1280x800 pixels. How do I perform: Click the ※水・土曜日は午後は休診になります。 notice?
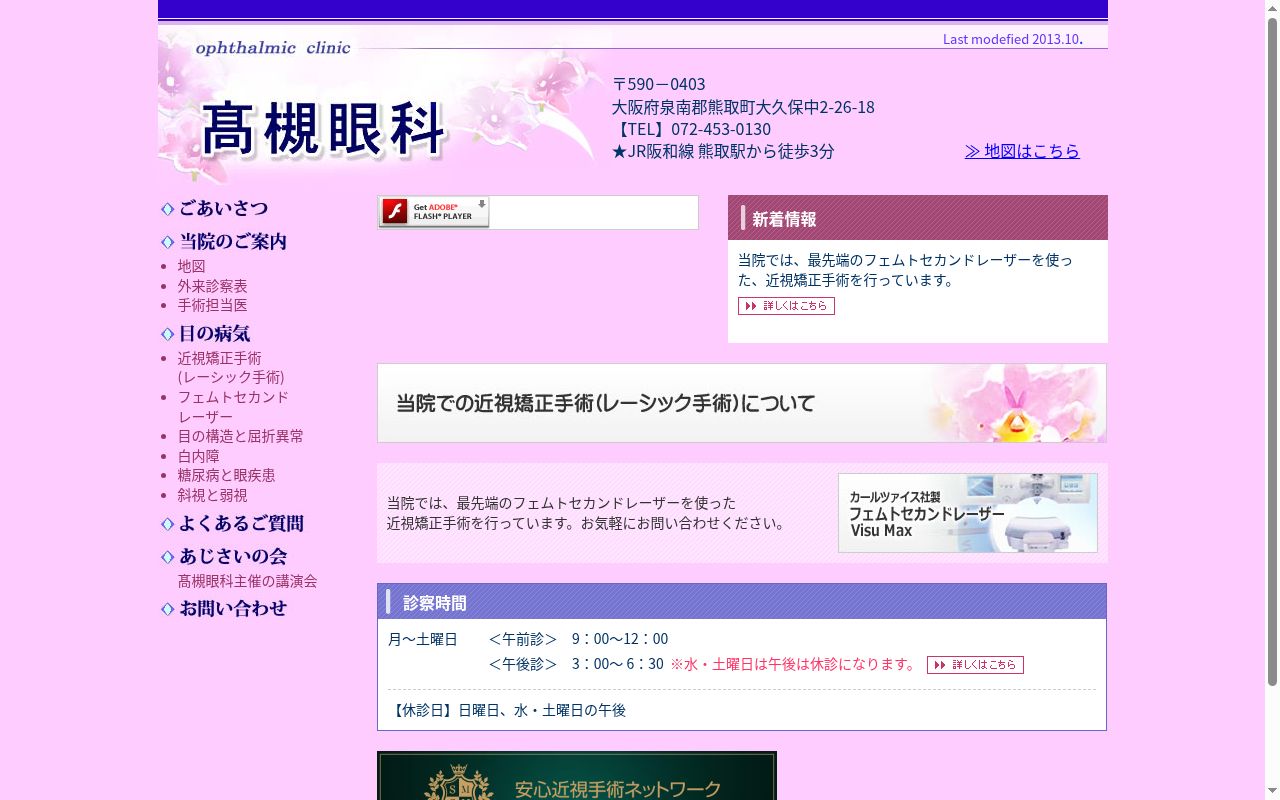click(794, 664)
